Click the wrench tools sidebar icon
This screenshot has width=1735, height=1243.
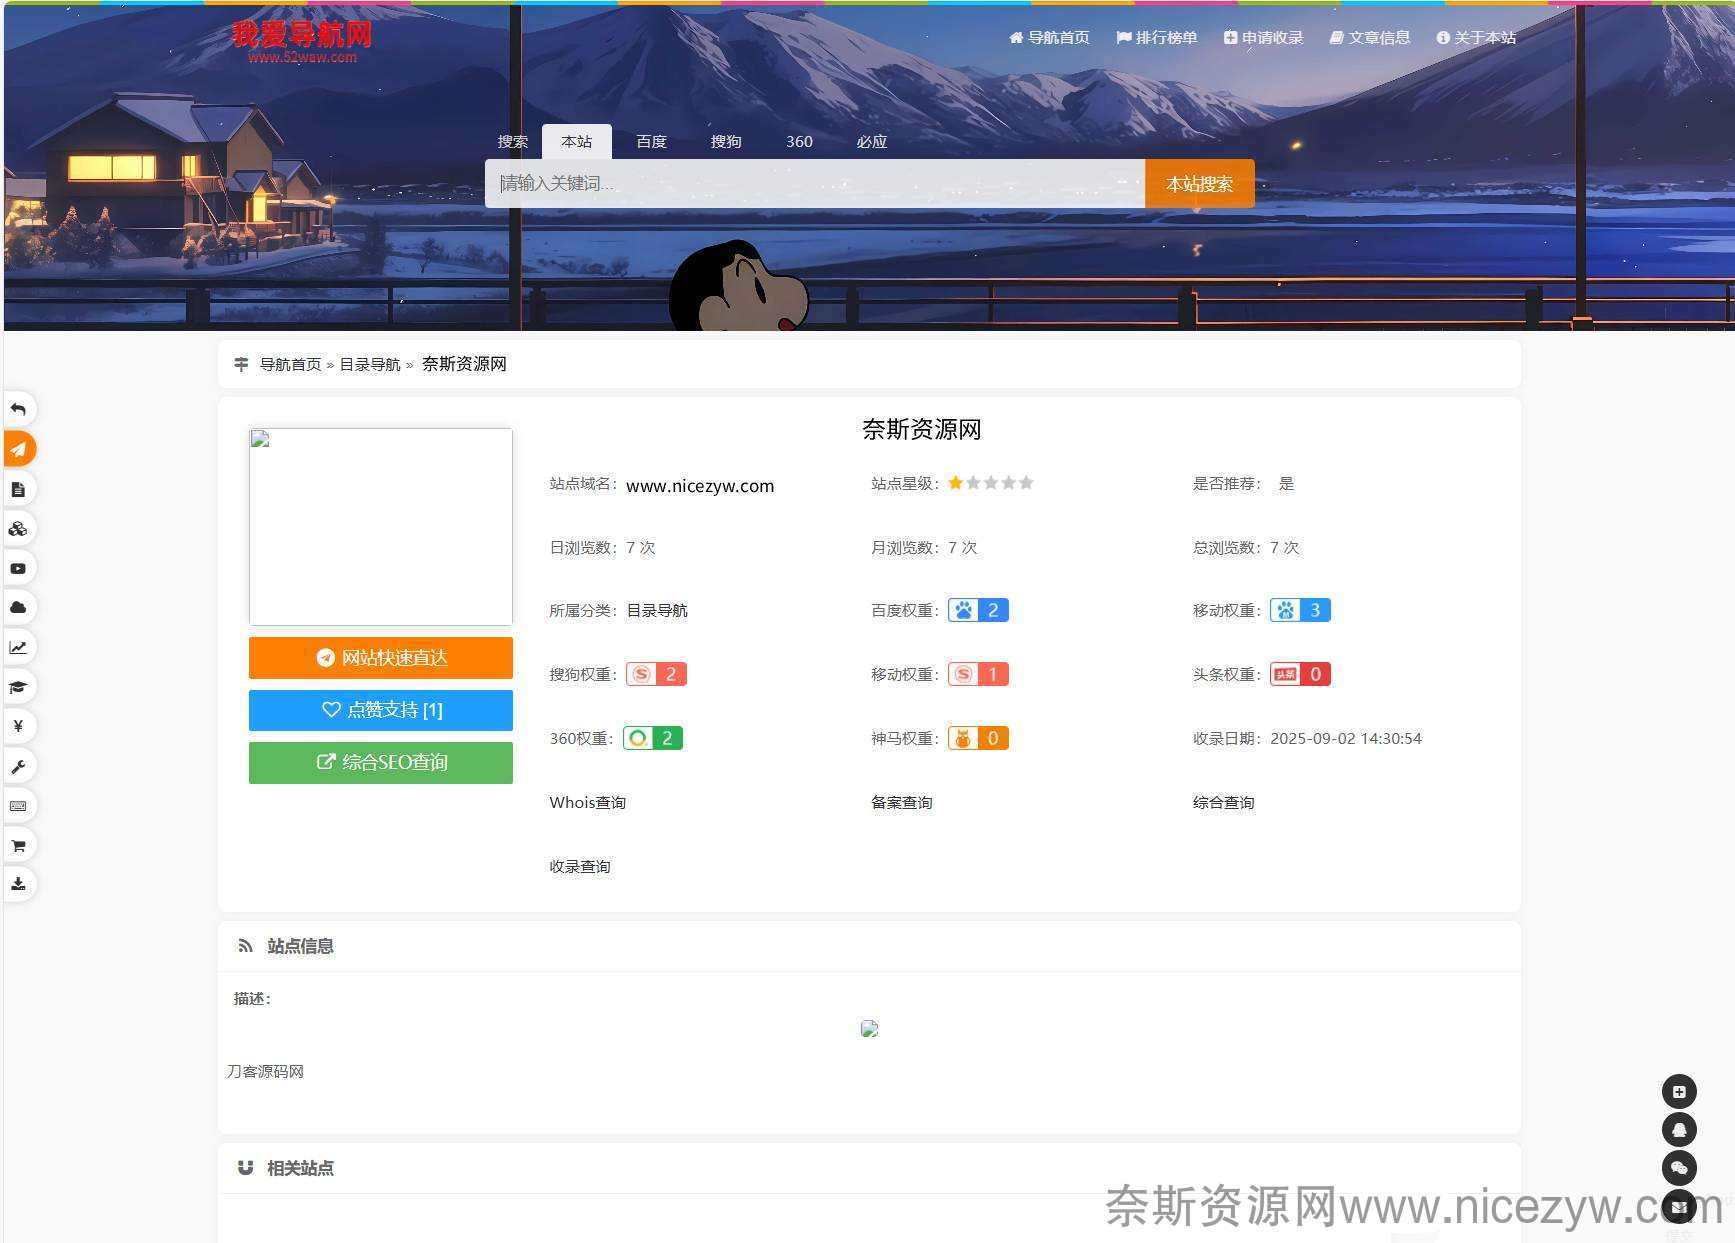18,766
